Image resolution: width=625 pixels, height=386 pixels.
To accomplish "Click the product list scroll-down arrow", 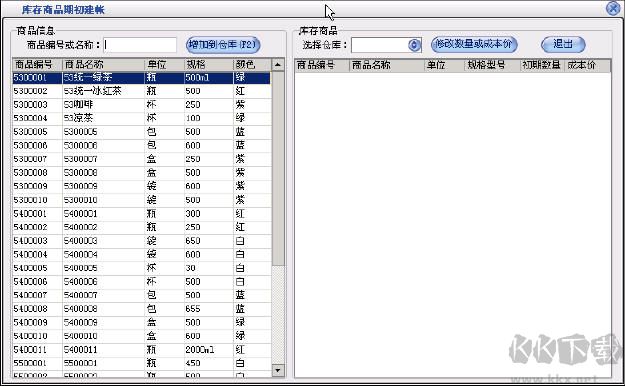I will point(278,370).
